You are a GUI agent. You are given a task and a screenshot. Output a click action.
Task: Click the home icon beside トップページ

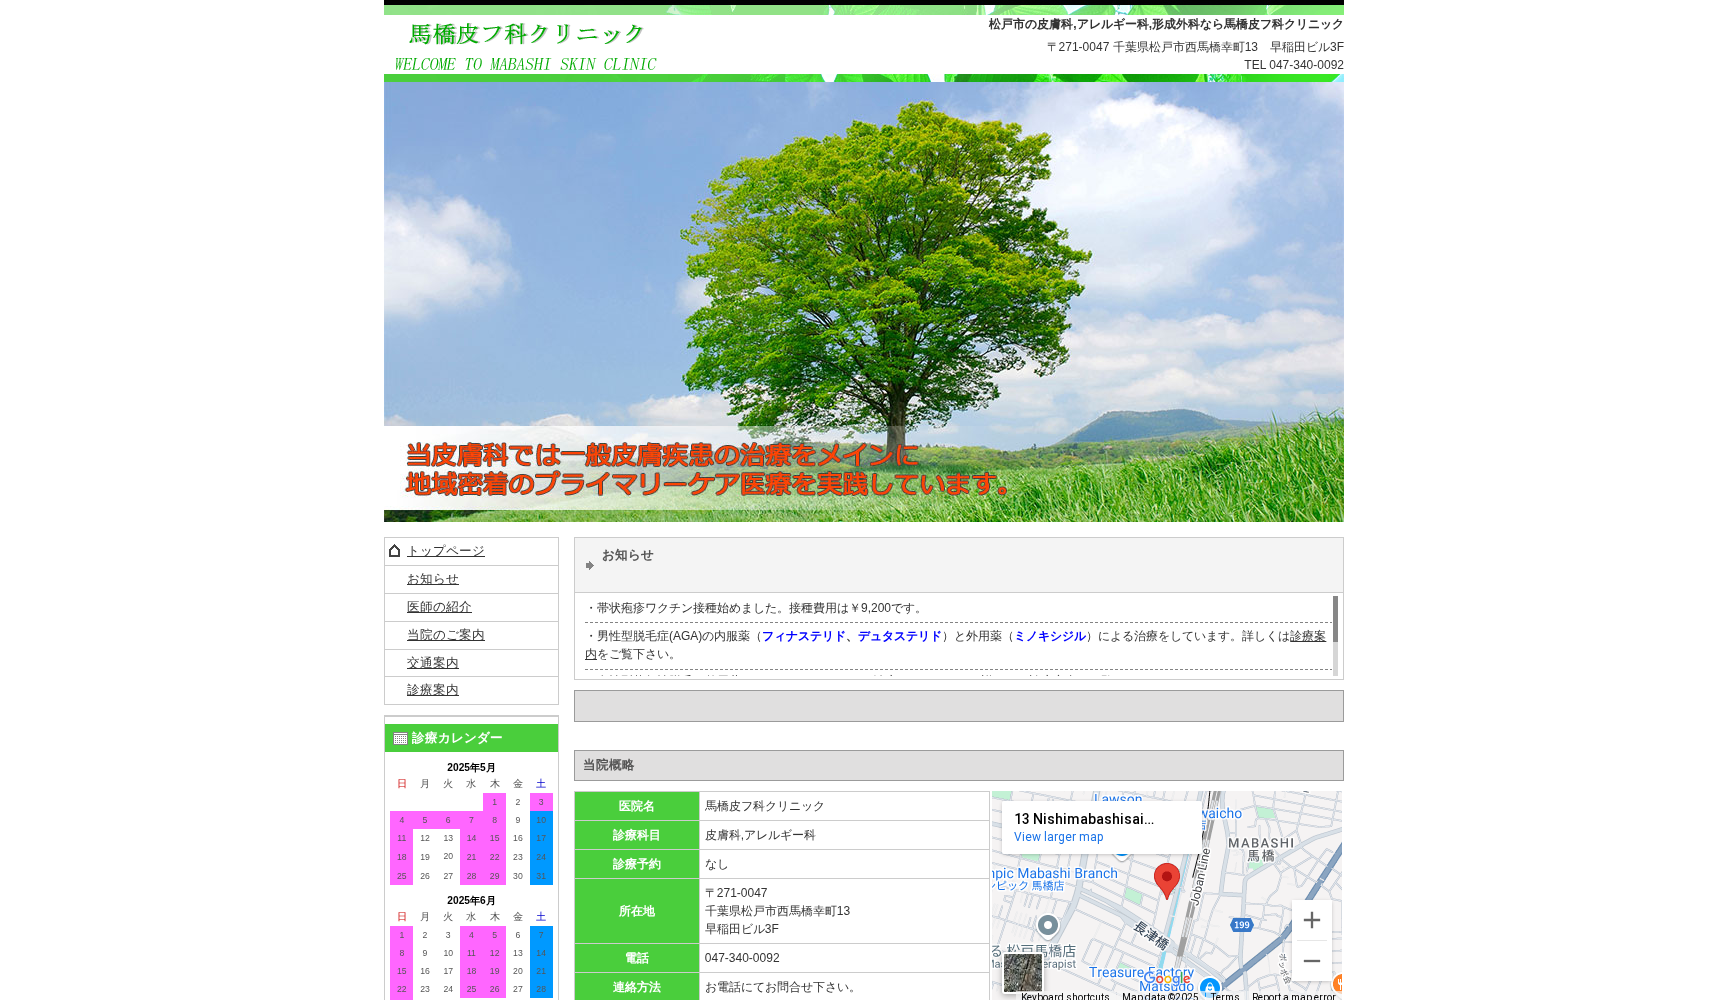pos(394,550)
